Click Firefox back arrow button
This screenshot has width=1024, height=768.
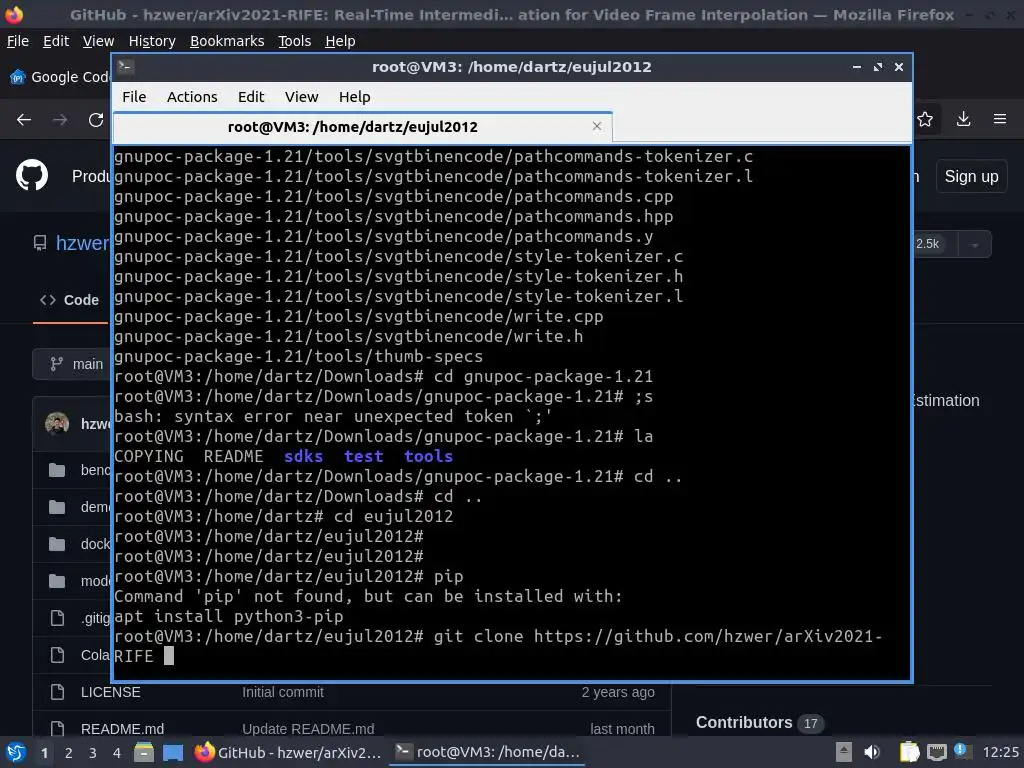click(24, 120)
